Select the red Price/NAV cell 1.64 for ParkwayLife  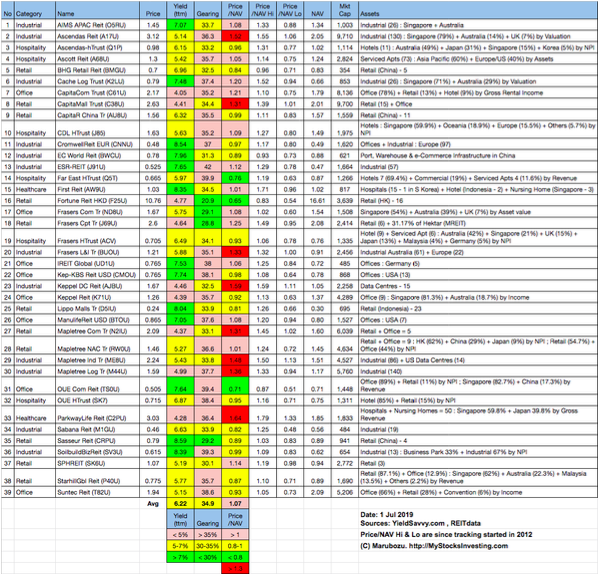point(235,415)
